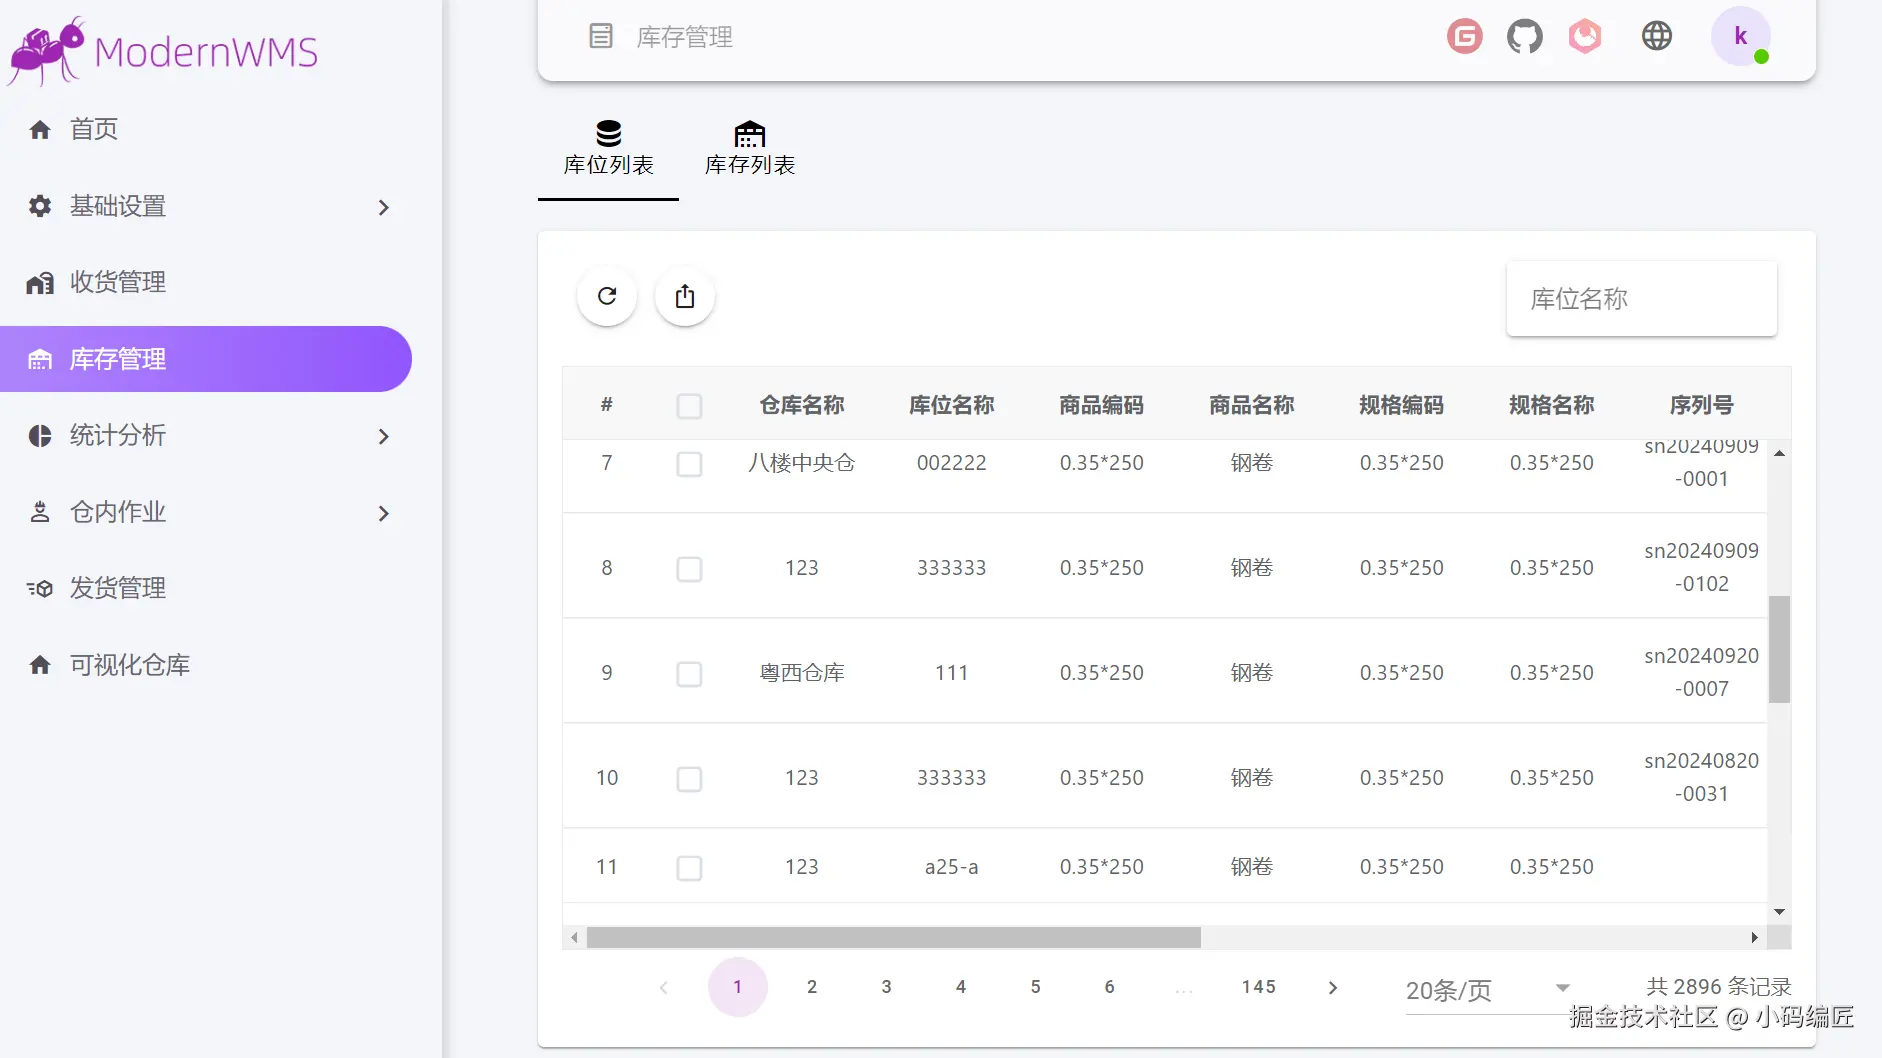
Task: Go to page 4
Action: (961, 987)
